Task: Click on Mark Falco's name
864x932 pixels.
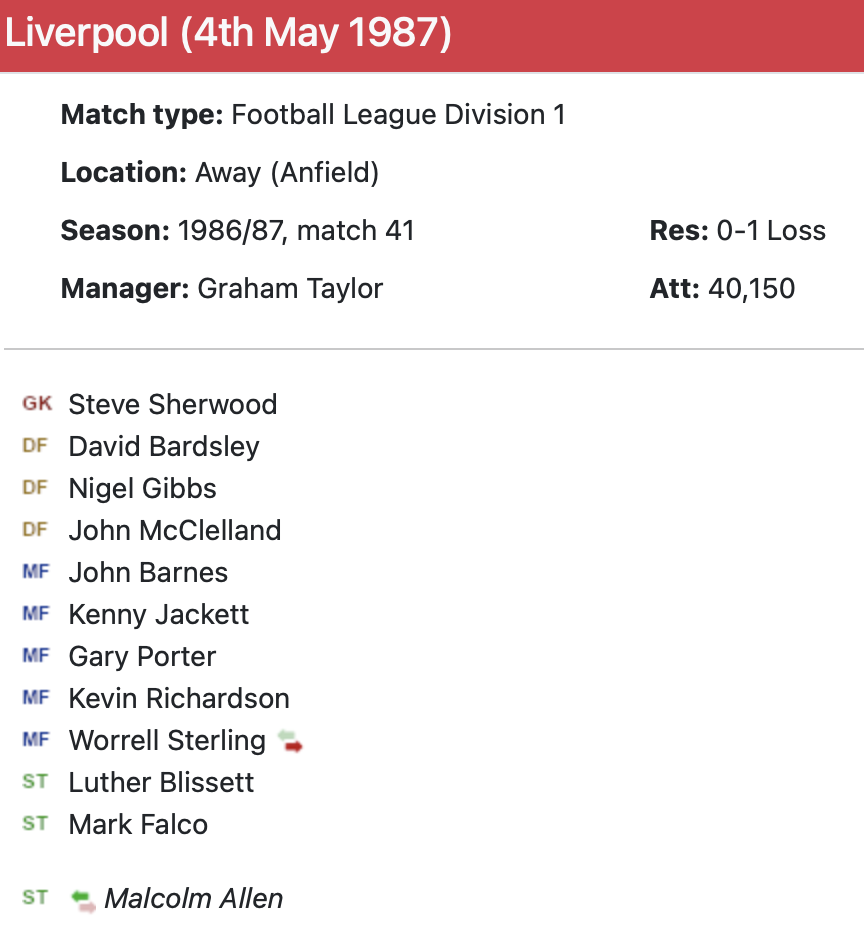Action: (x=138, y=824)
